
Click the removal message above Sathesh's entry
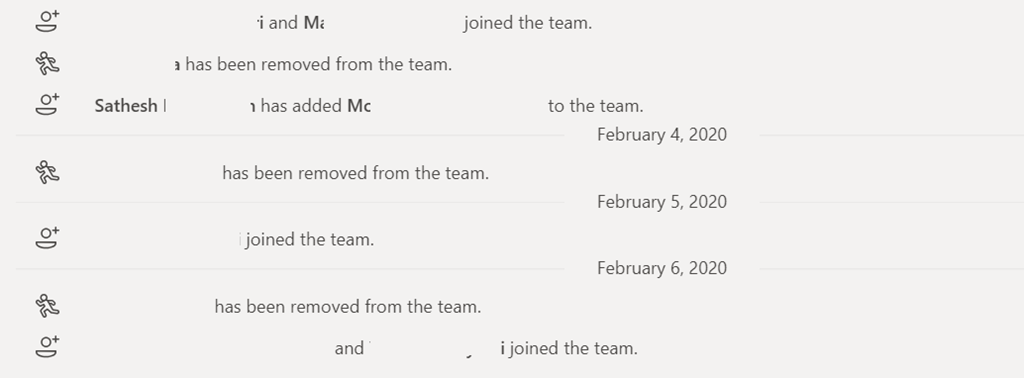coord(313,64)
